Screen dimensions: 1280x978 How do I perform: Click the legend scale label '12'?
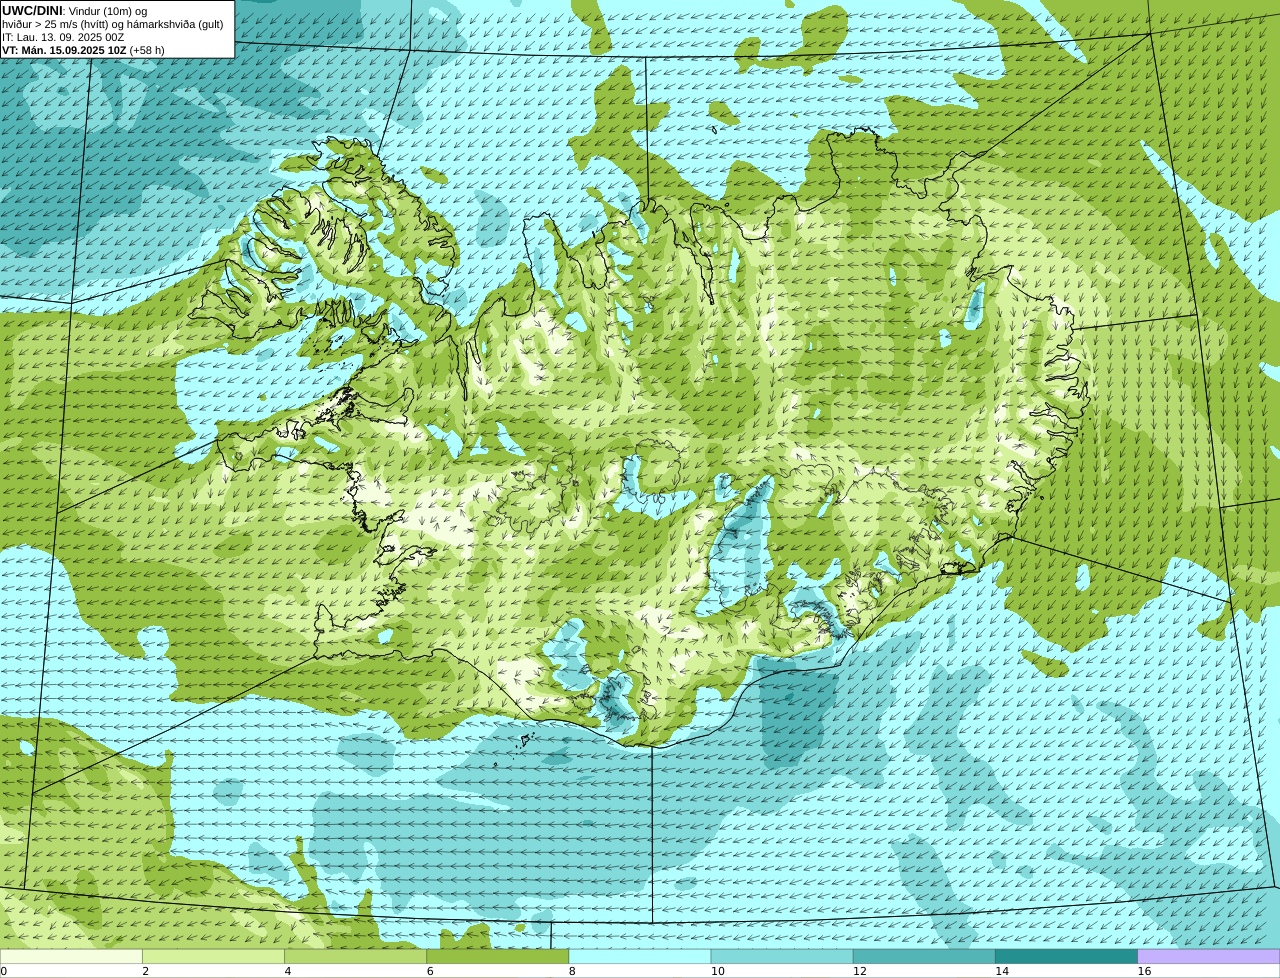point(860,971)
